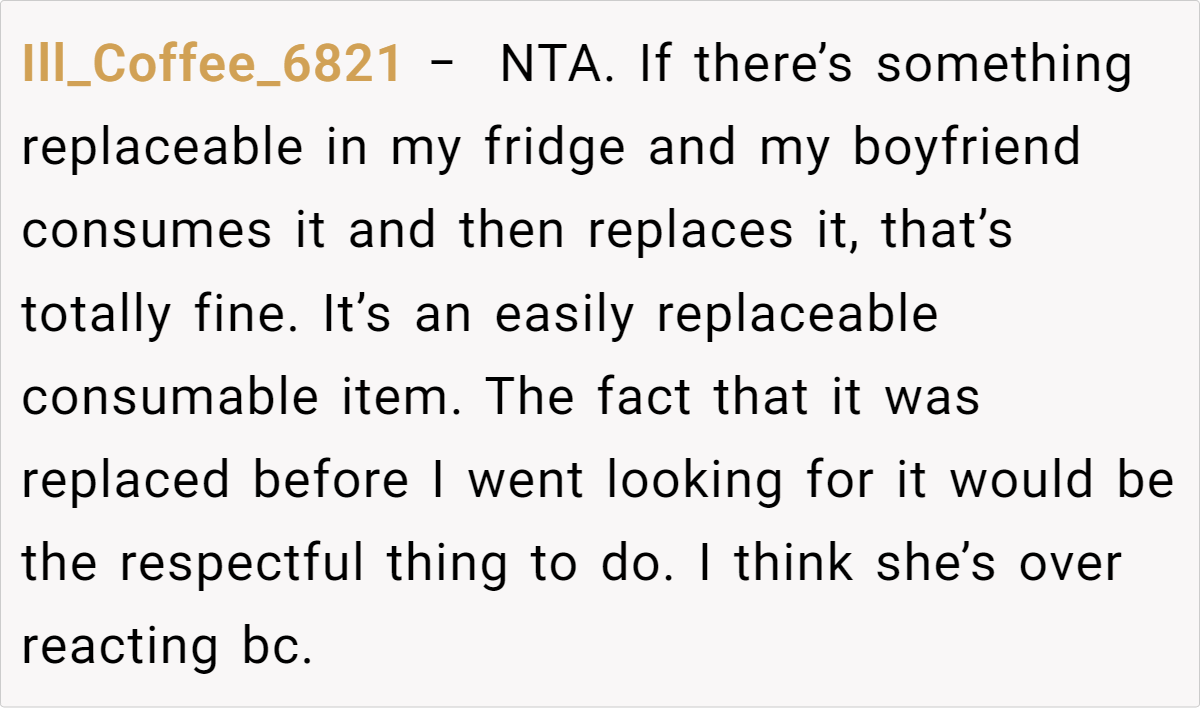Click the word "think" in the comment

click(795, 563)
